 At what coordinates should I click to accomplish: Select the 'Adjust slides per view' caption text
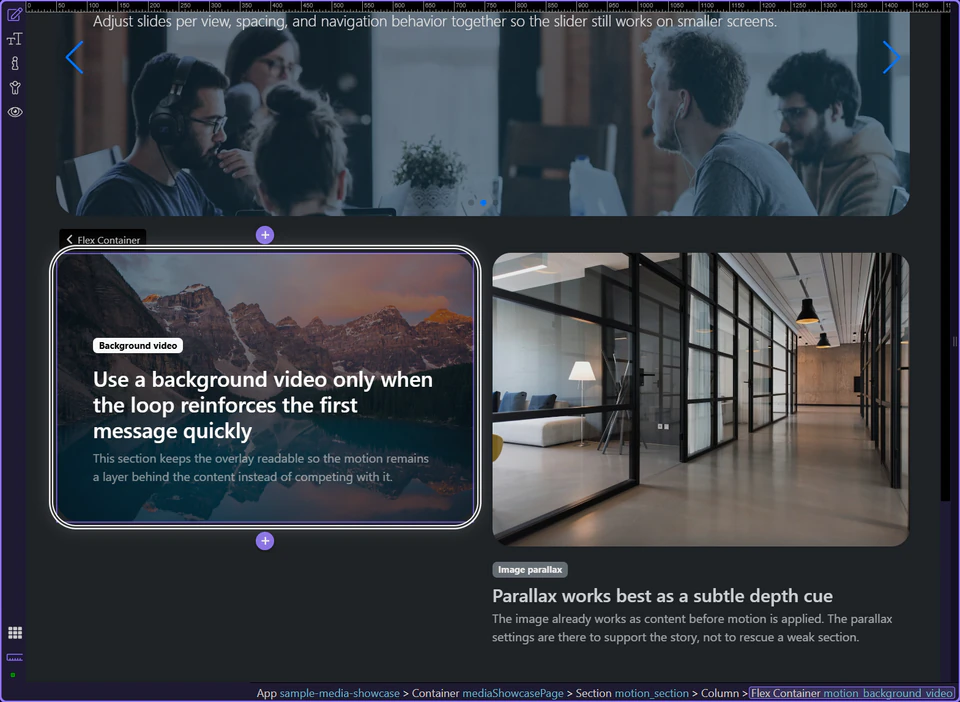435,21
